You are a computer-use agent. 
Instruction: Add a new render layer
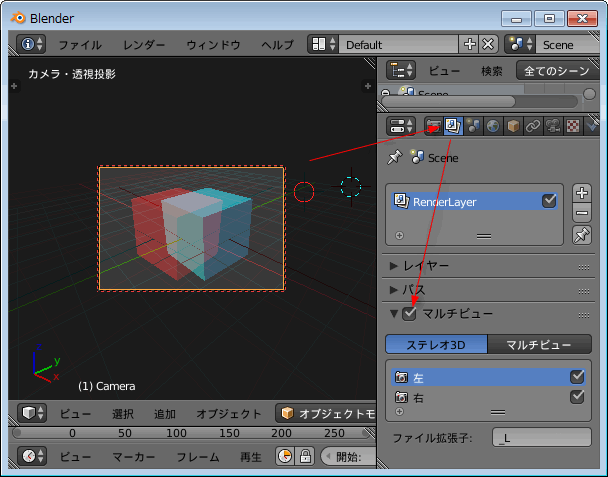pos(582,193)
